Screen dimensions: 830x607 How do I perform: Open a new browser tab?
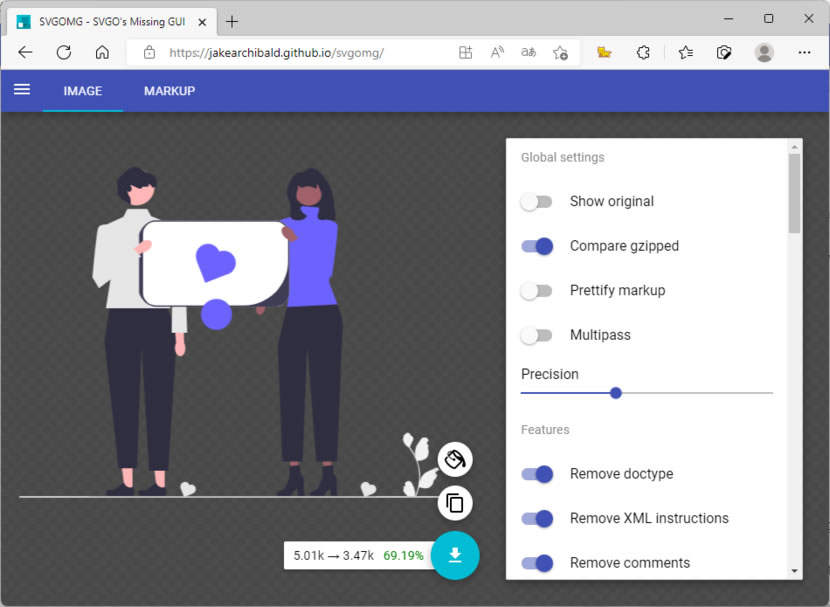click(x=232, y=21)
